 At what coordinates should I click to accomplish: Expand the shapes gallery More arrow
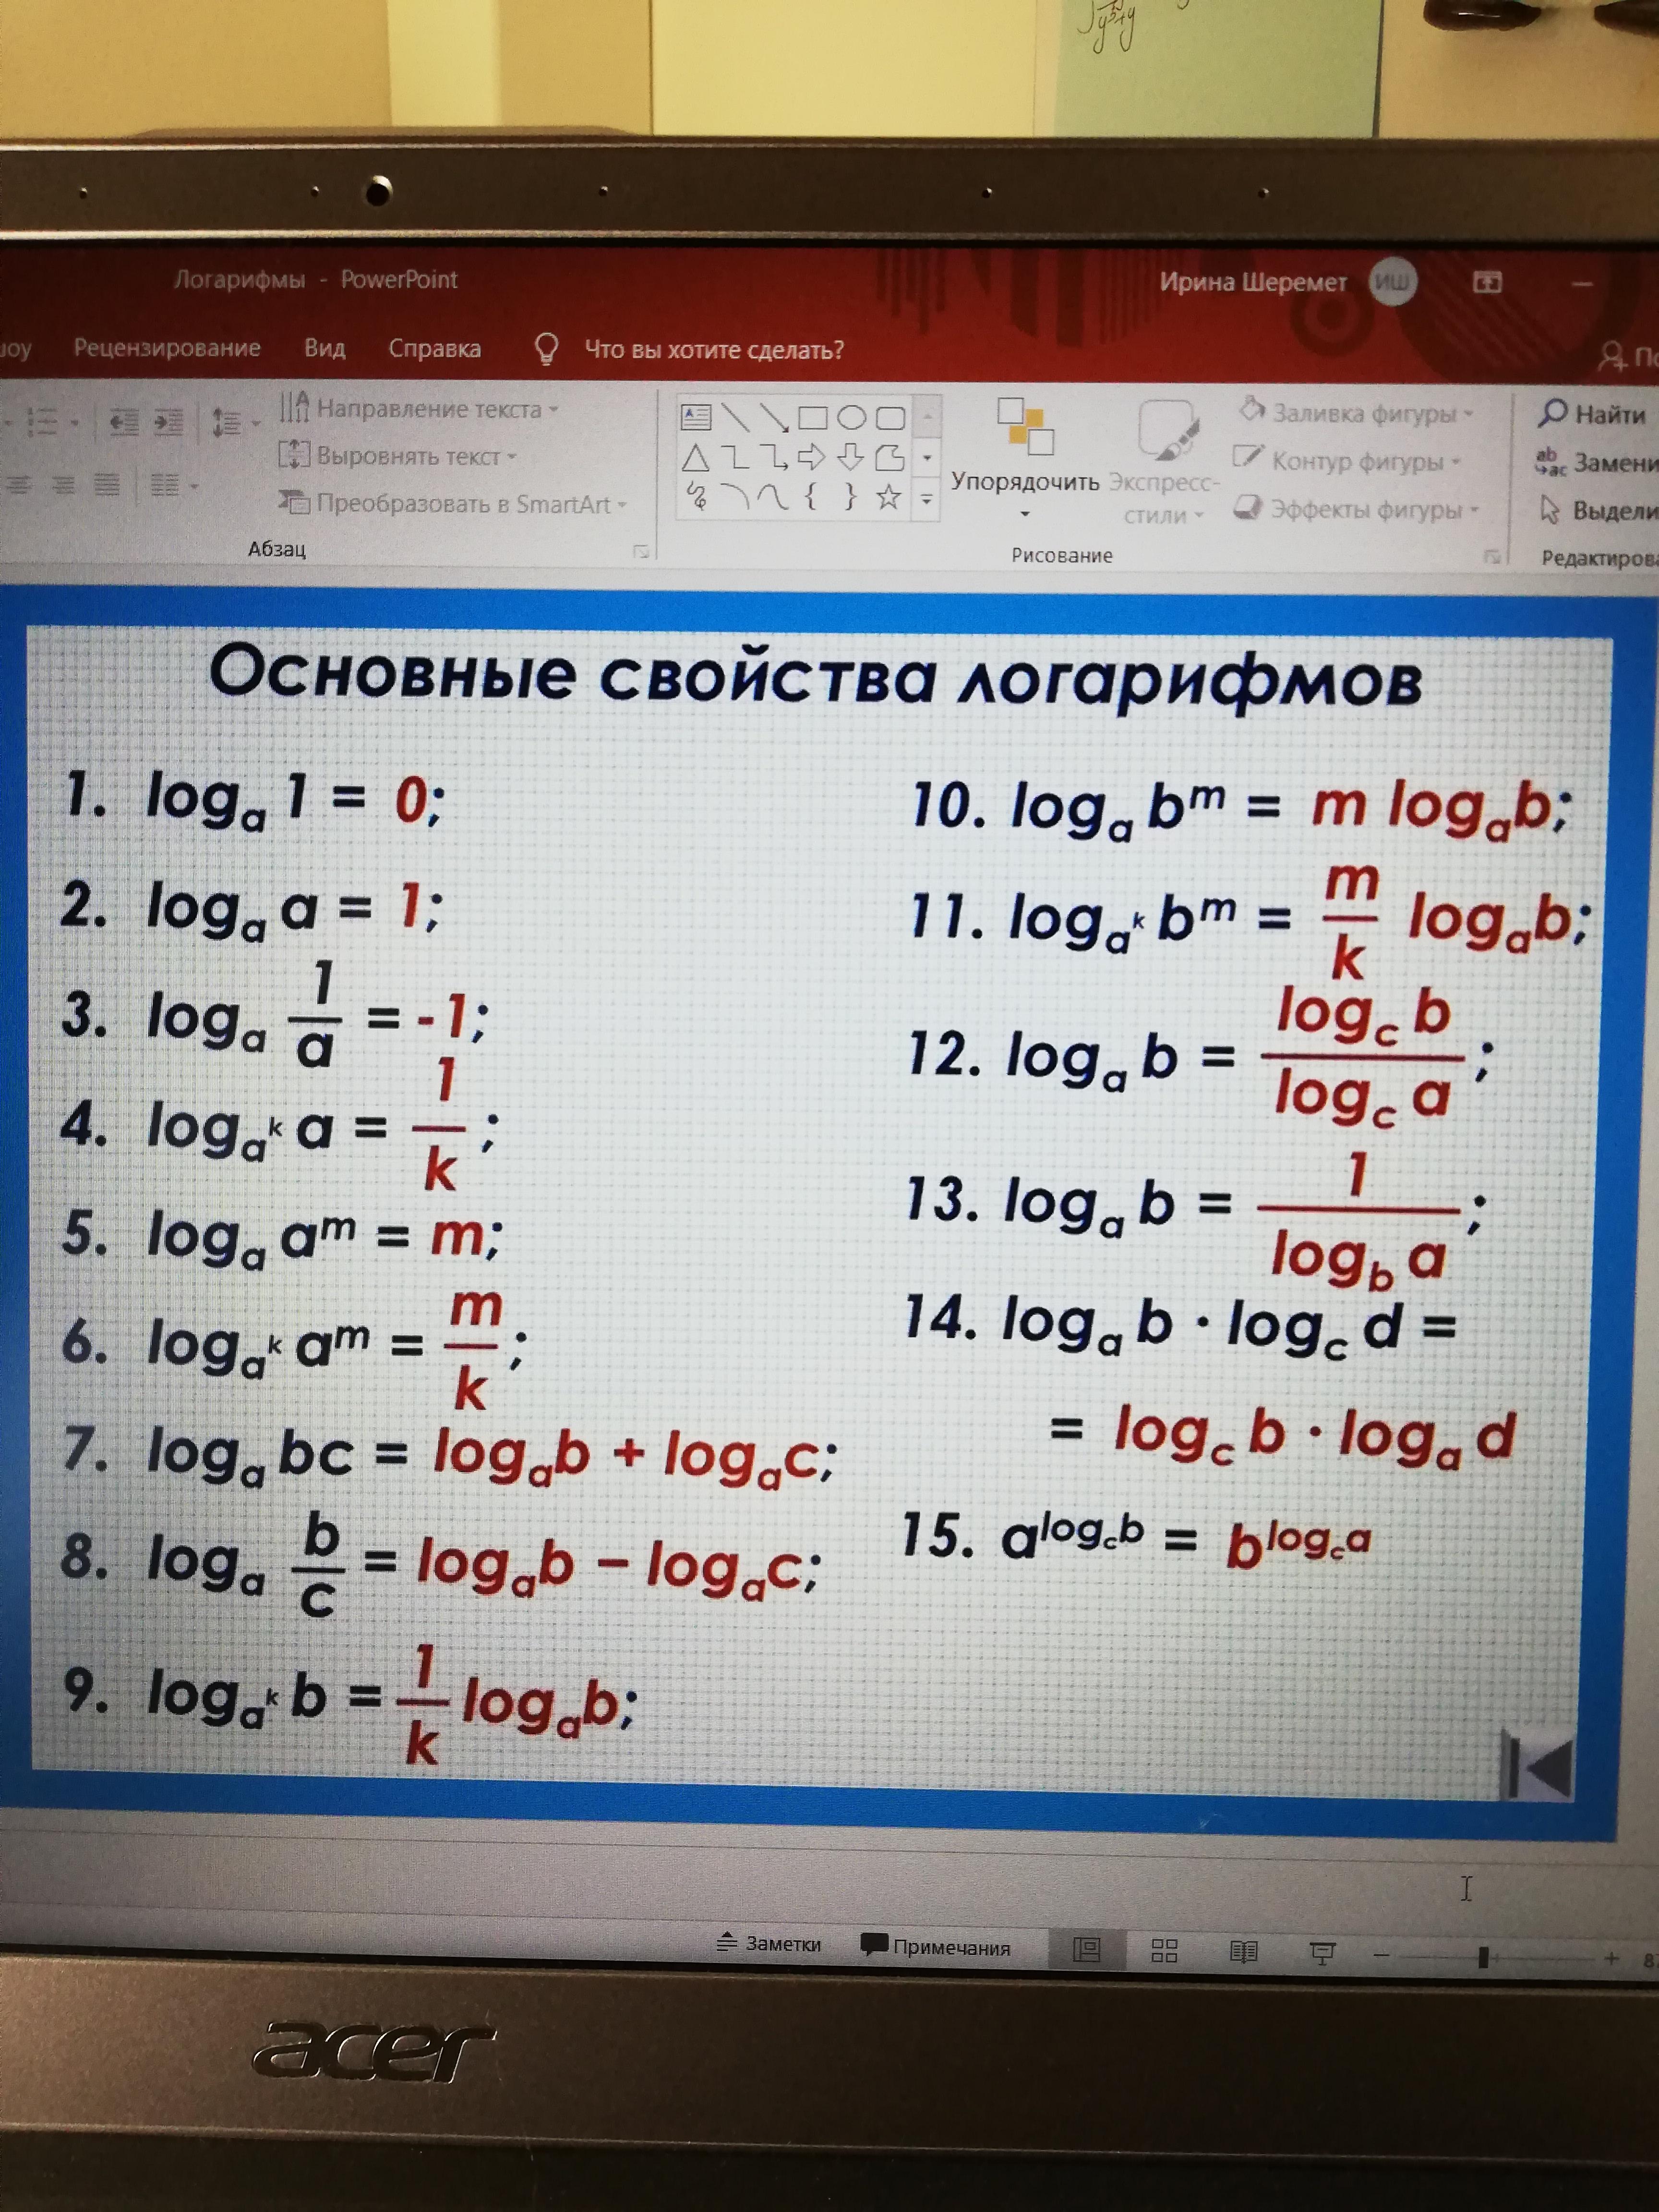(x=927, y=498)
